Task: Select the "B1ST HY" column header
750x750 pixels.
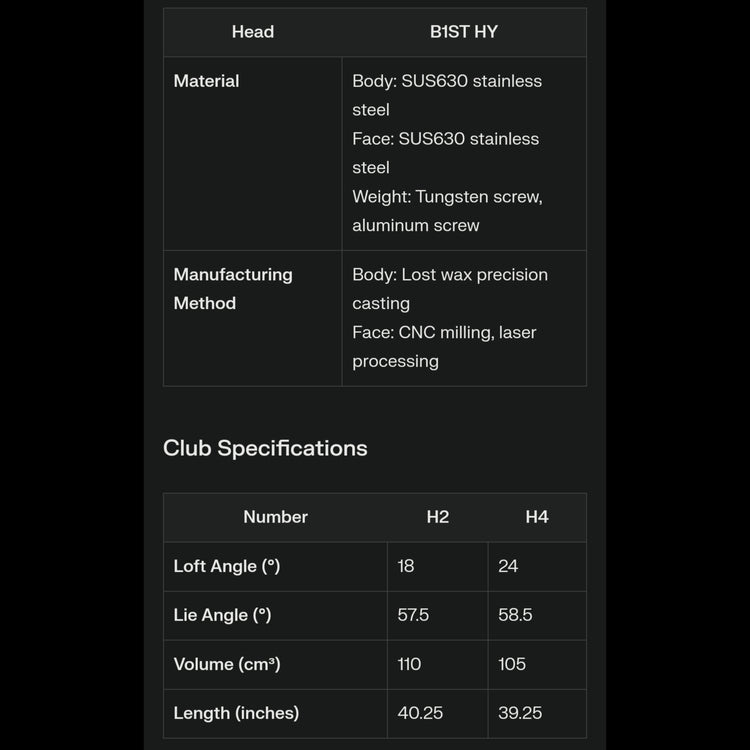Action: [464, 32]
